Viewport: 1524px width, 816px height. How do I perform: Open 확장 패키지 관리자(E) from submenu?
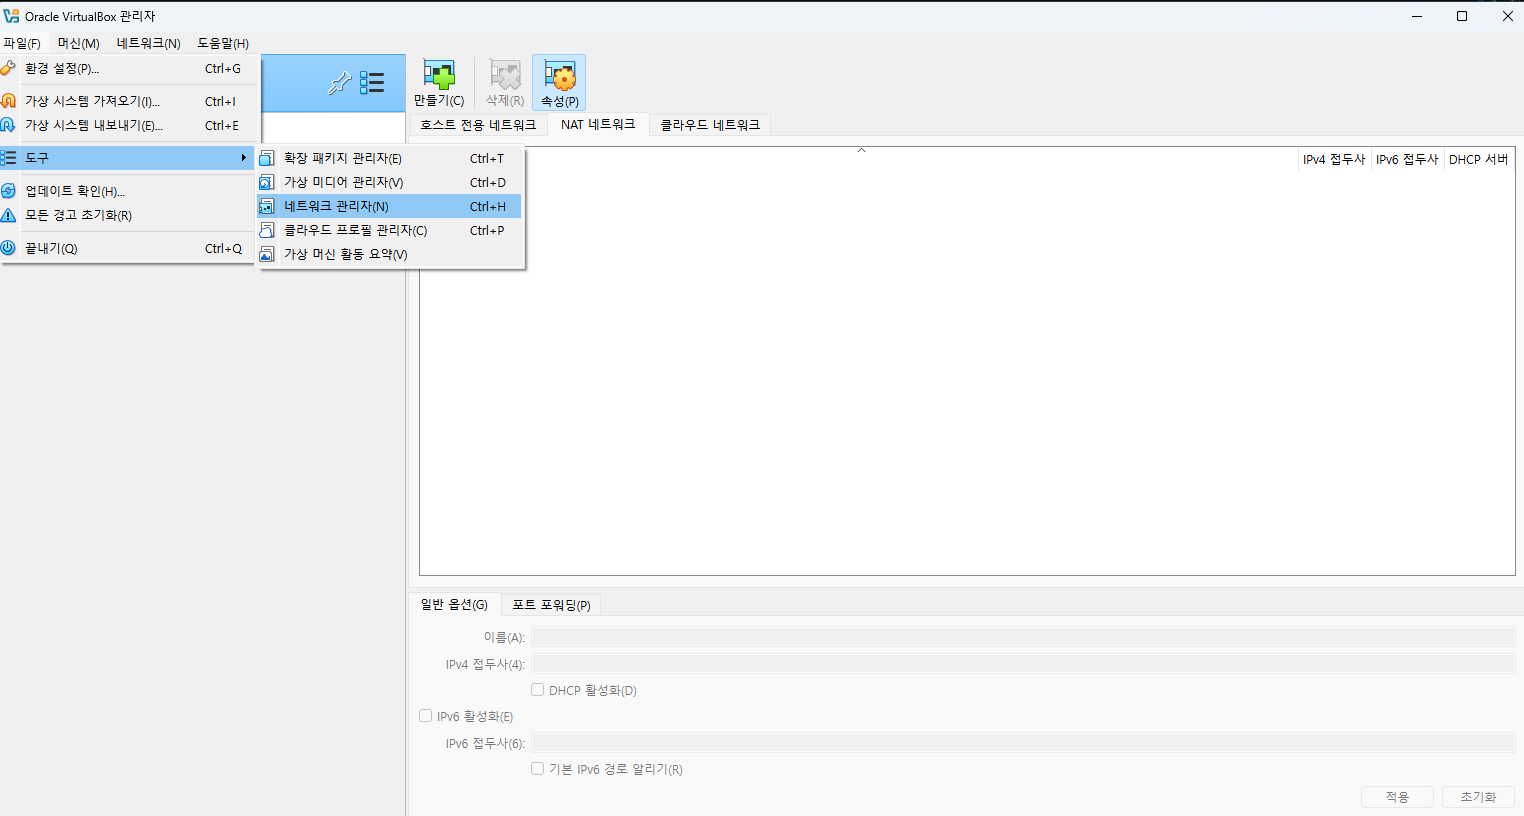coord(390,158)
